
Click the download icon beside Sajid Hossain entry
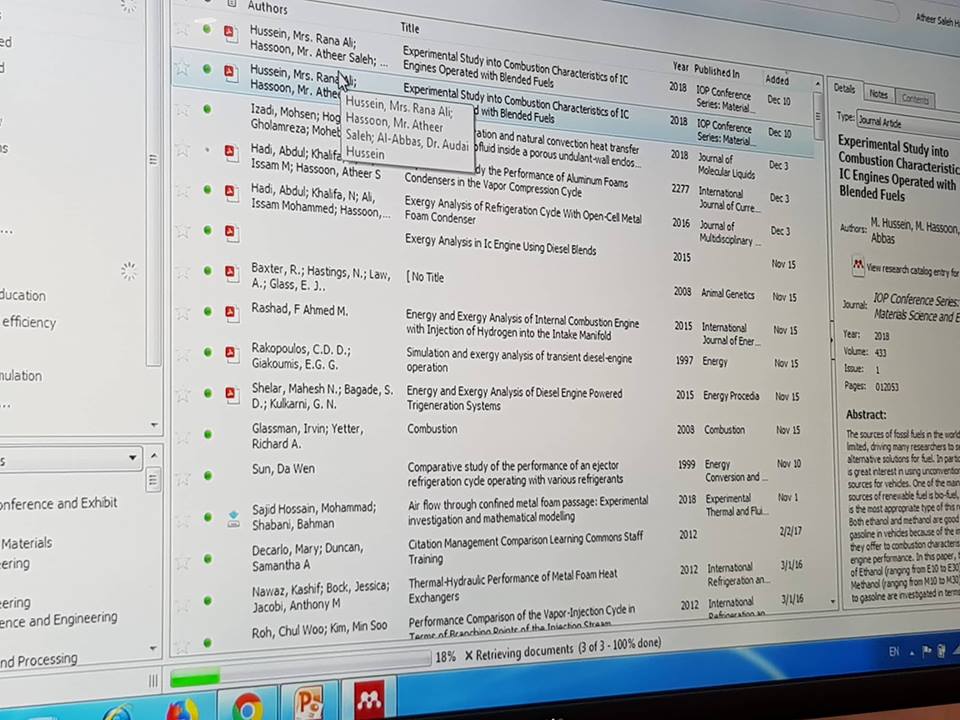(x=233, y=519)
